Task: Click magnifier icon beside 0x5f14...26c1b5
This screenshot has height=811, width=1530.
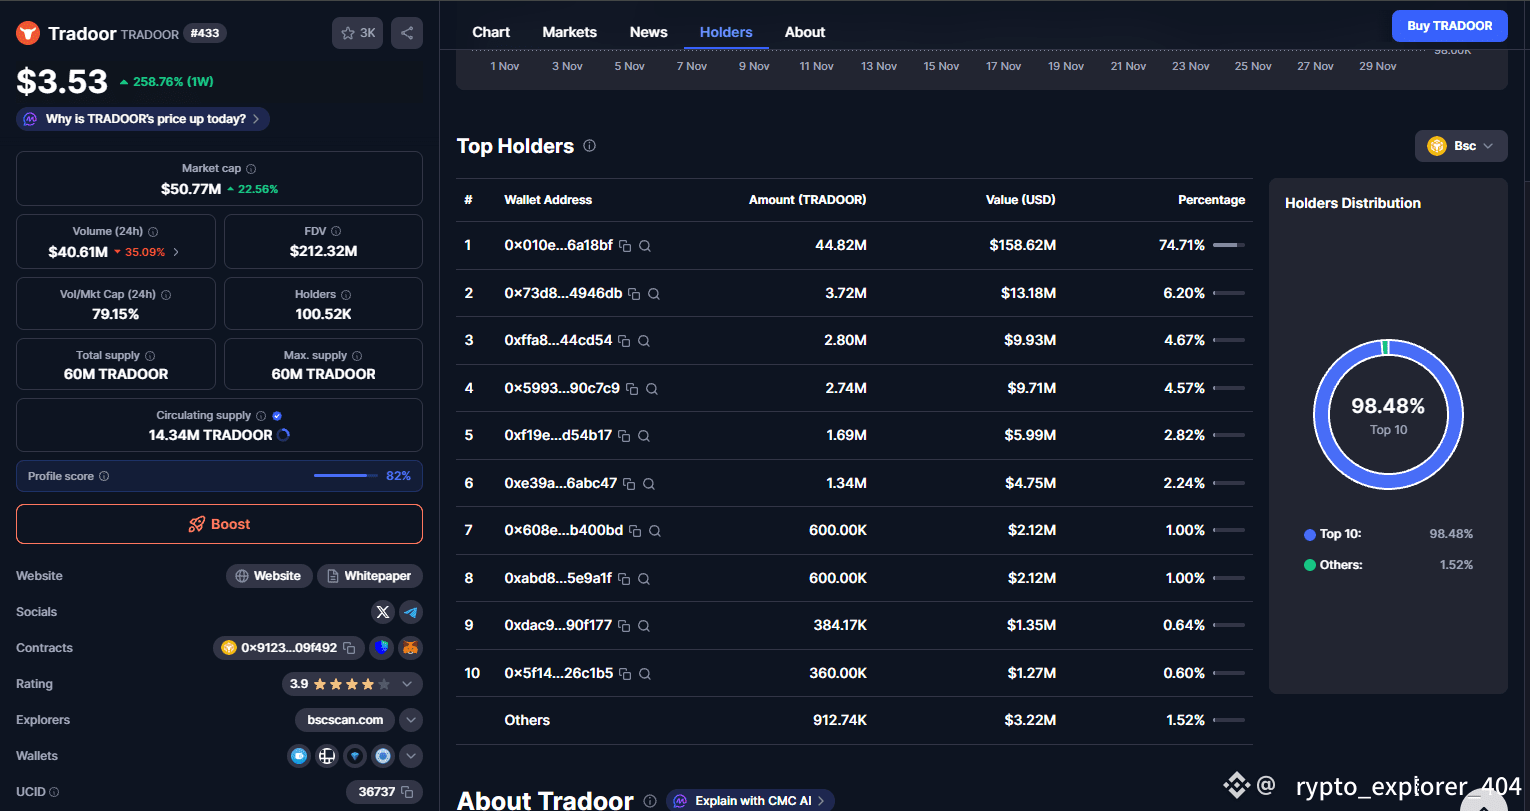Action: click(x=645, y=674)
